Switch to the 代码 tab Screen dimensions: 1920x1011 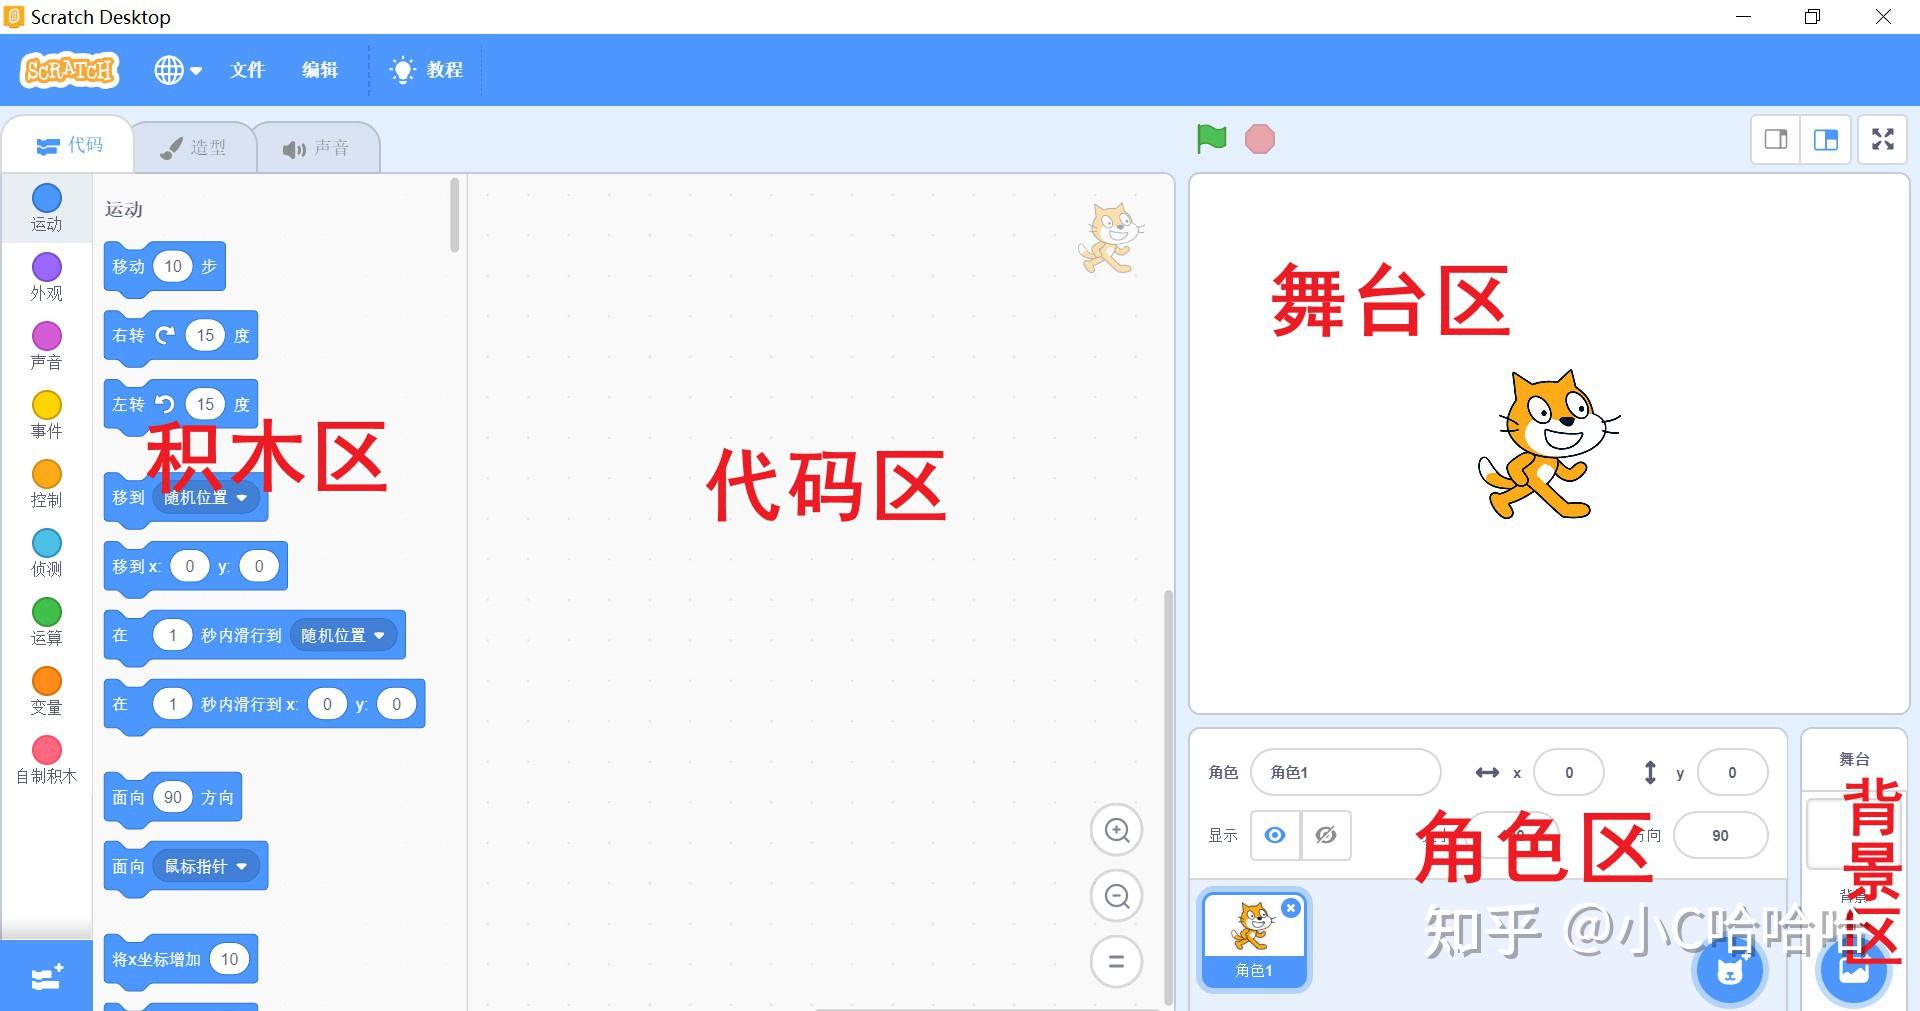point(68,145)
